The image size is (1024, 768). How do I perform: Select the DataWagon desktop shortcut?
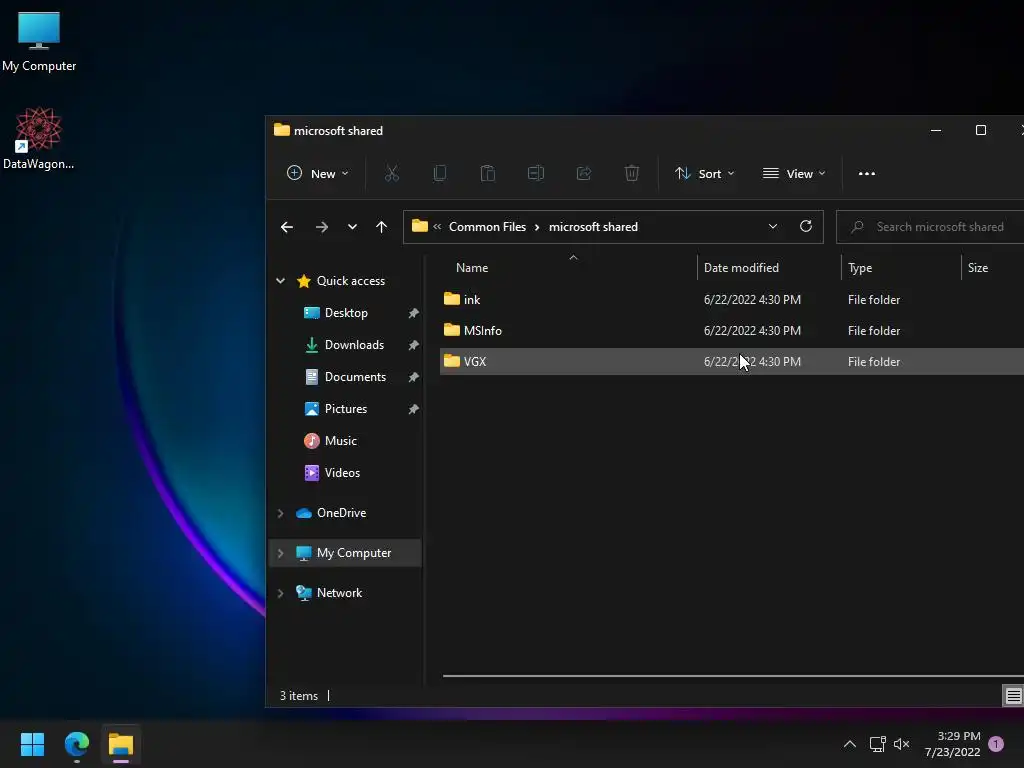(x=39, y=138)
